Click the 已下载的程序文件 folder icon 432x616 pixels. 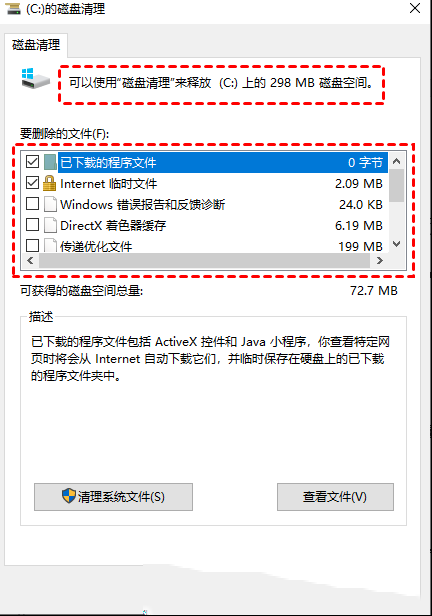pyautogui.click(x=50, y=162)
